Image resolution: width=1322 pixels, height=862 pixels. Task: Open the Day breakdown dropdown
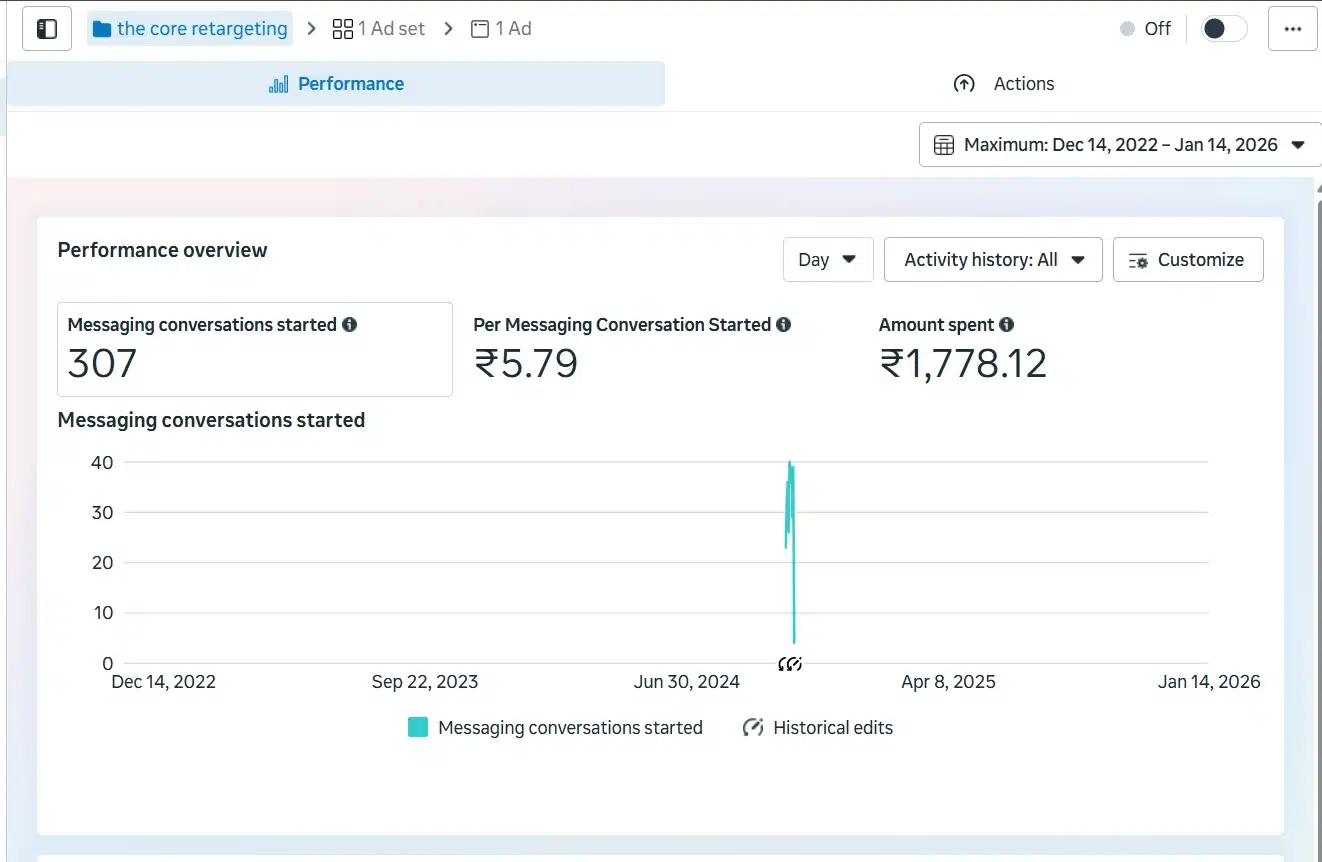pos(827,260)
